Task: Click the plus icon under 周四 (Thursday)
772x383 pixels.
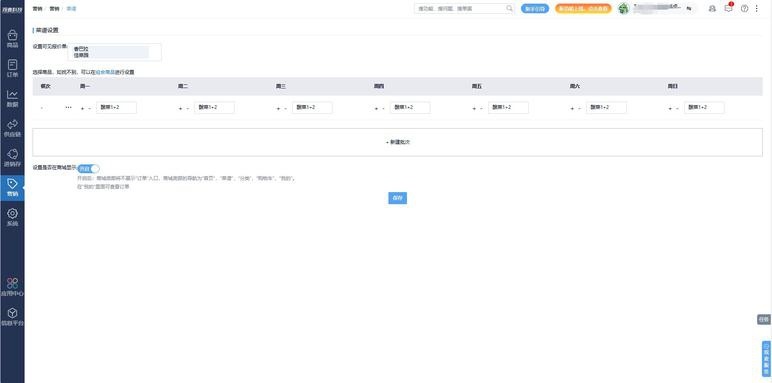Action: [x=376, y=108]
